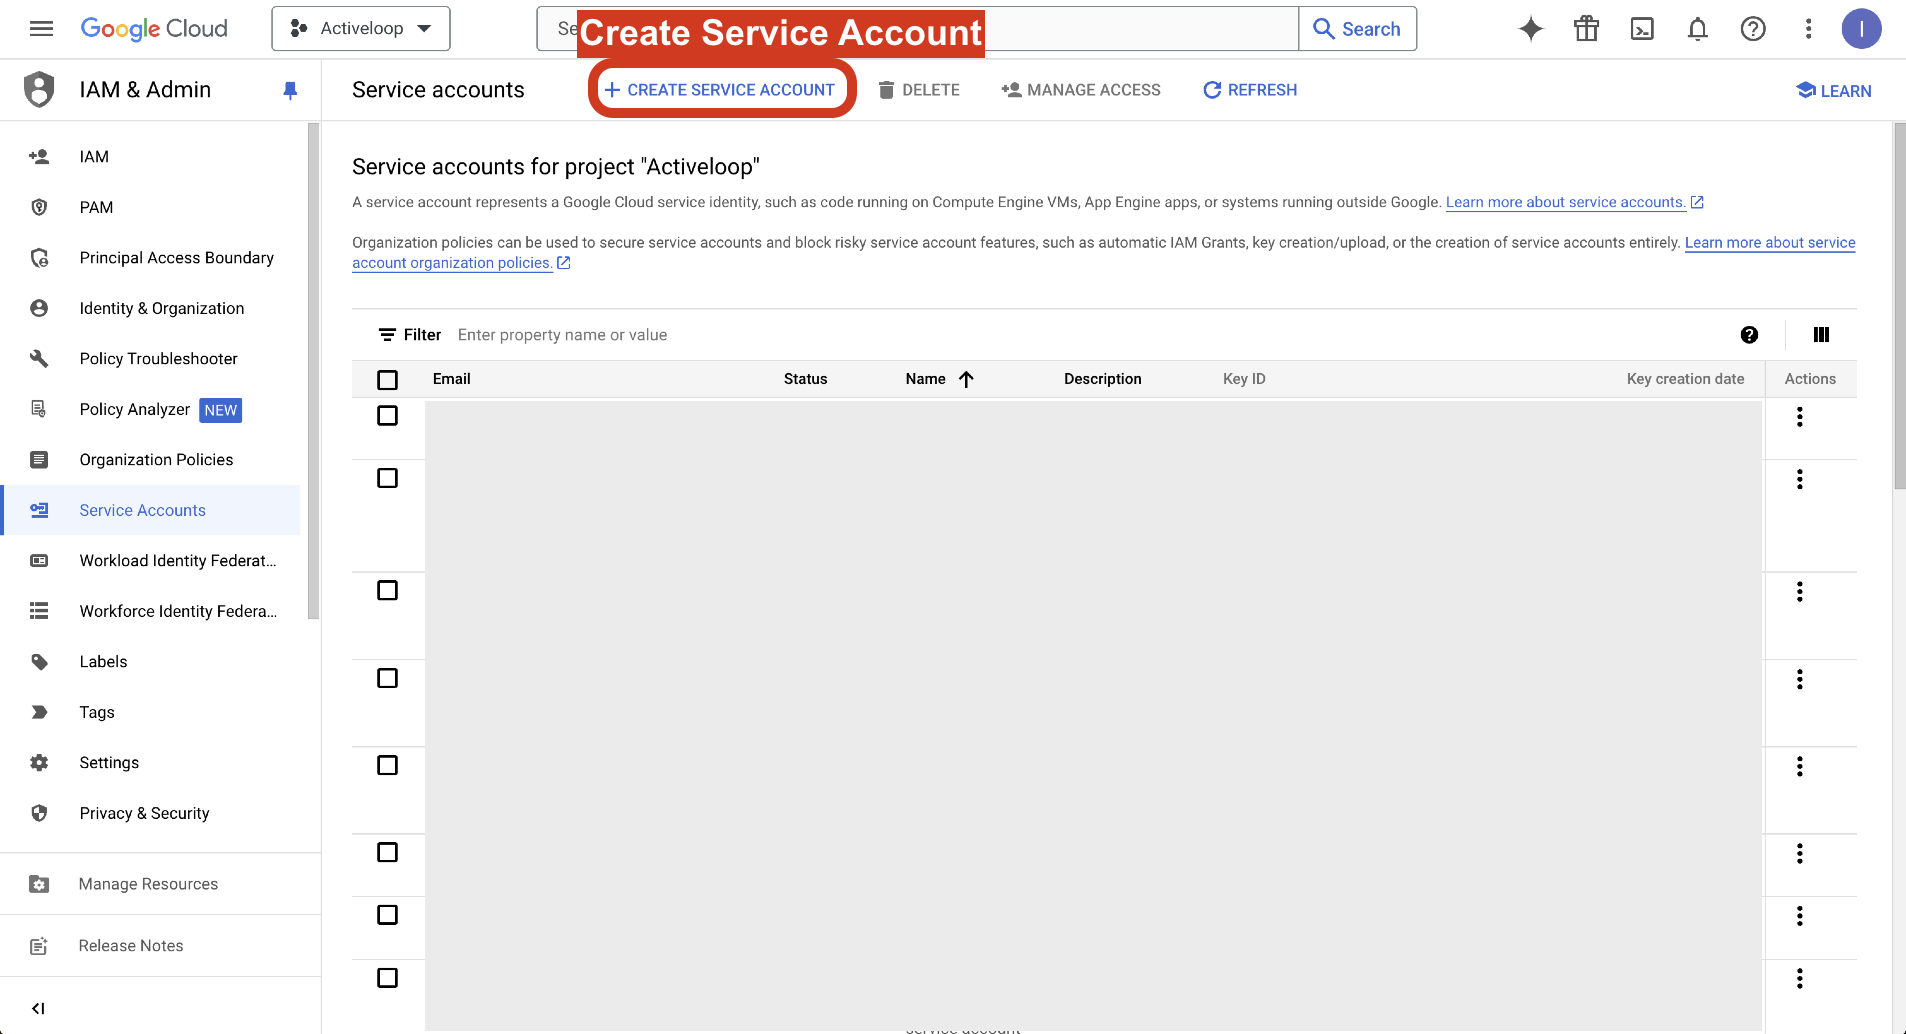Open the column display options icon
This screenshot has width=1906, height=1034.
[1821, 335]
